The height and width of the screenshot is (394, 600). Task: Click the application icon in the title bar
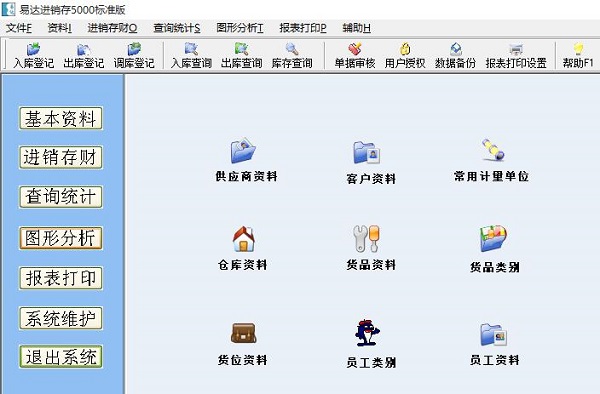8,9
